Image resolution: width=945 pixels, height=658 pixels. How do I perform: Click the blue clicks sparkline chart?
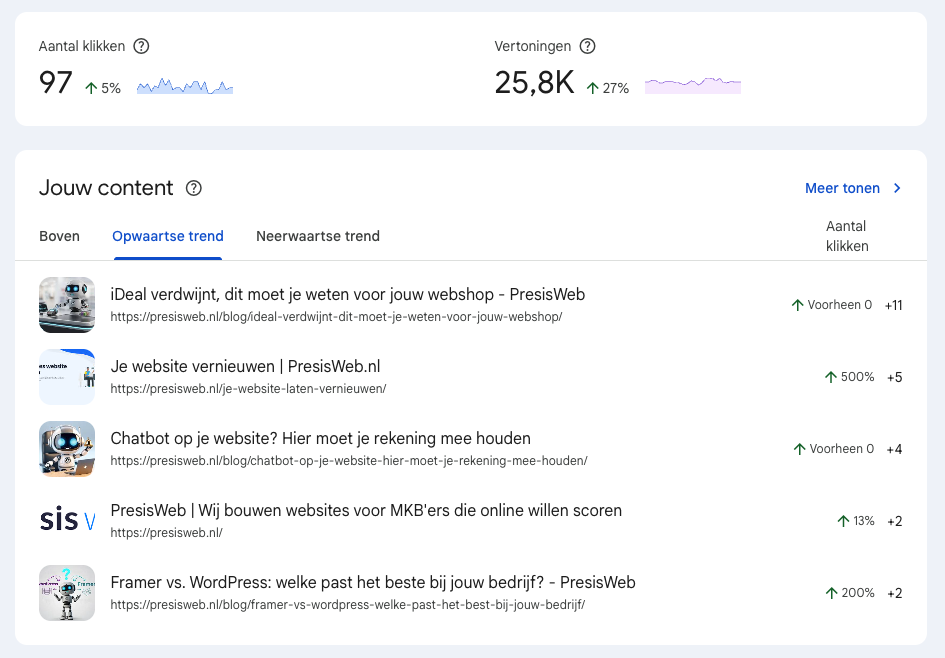click(185, 88)
